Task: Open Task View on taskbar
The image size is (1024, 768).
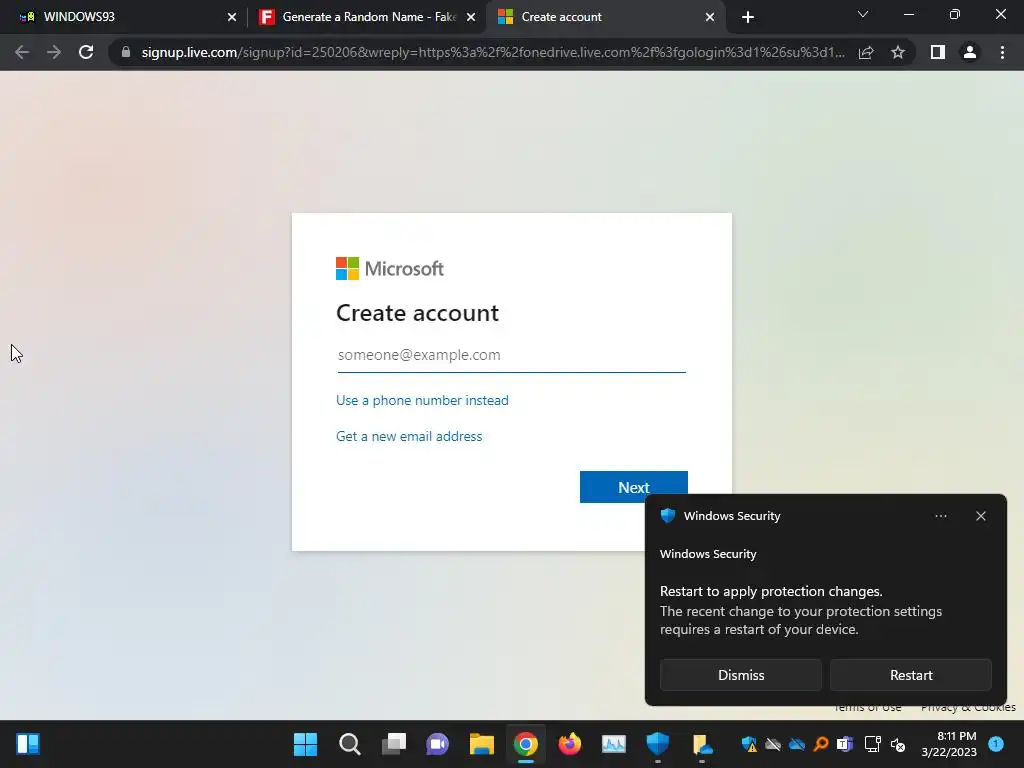Action: (393, 744)
